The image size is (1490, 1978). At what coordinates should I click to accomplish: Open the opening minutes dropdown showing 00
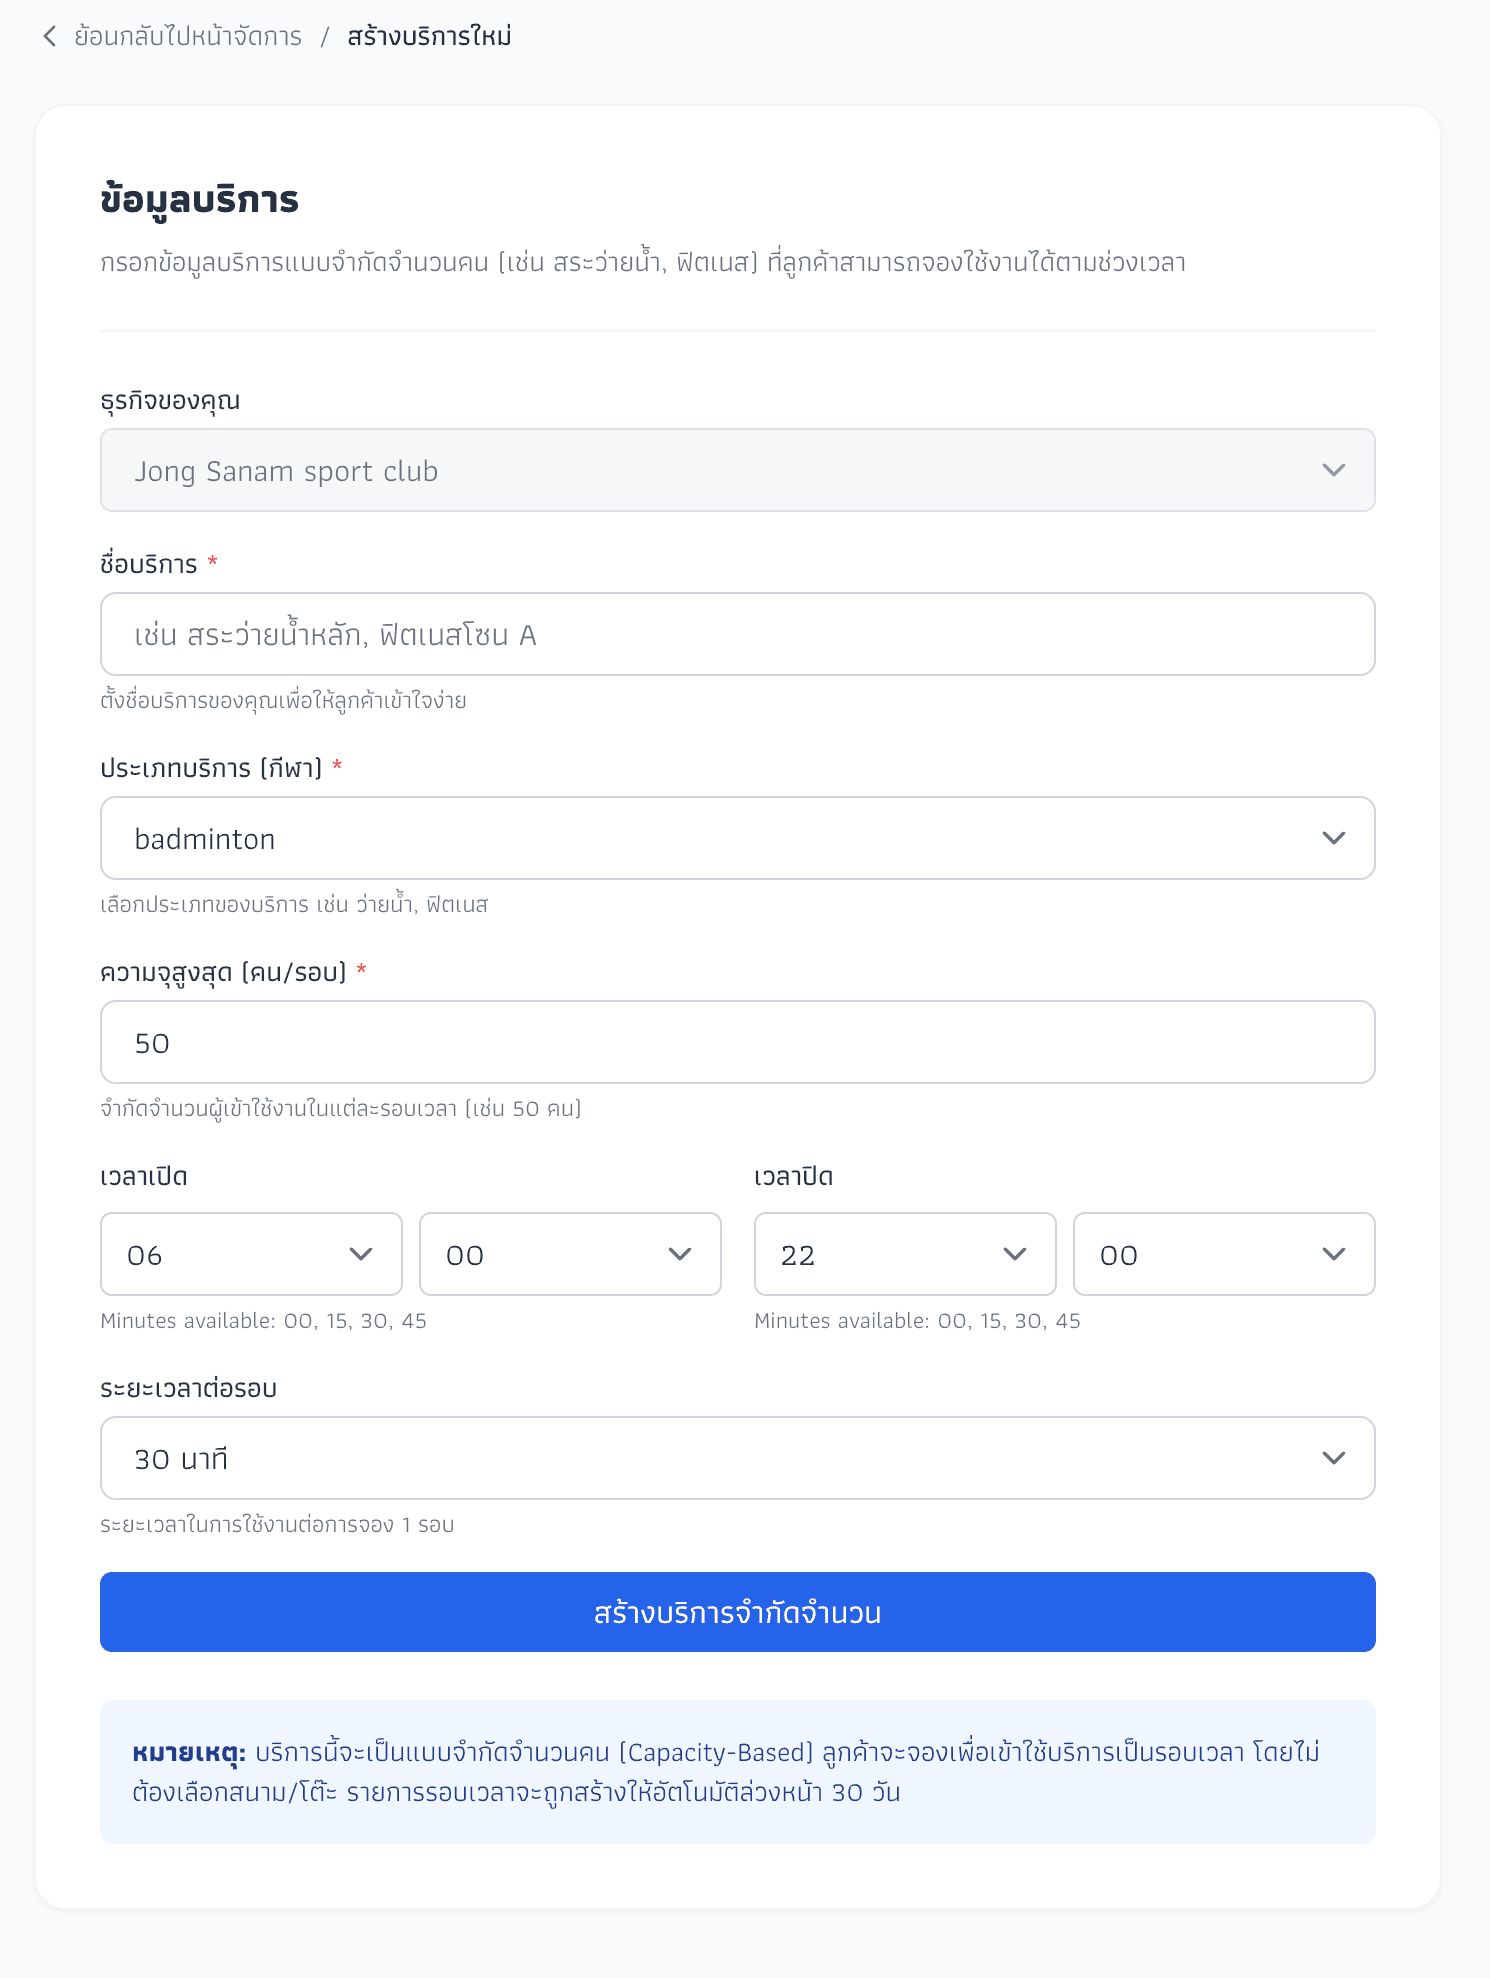tap(569, 1254)
